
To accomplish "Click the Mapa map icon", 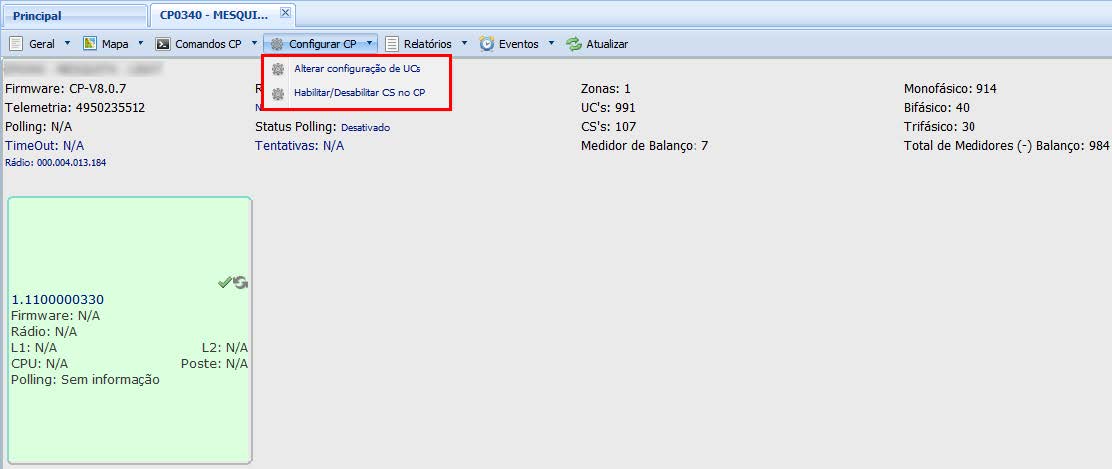I will [90, 44].
